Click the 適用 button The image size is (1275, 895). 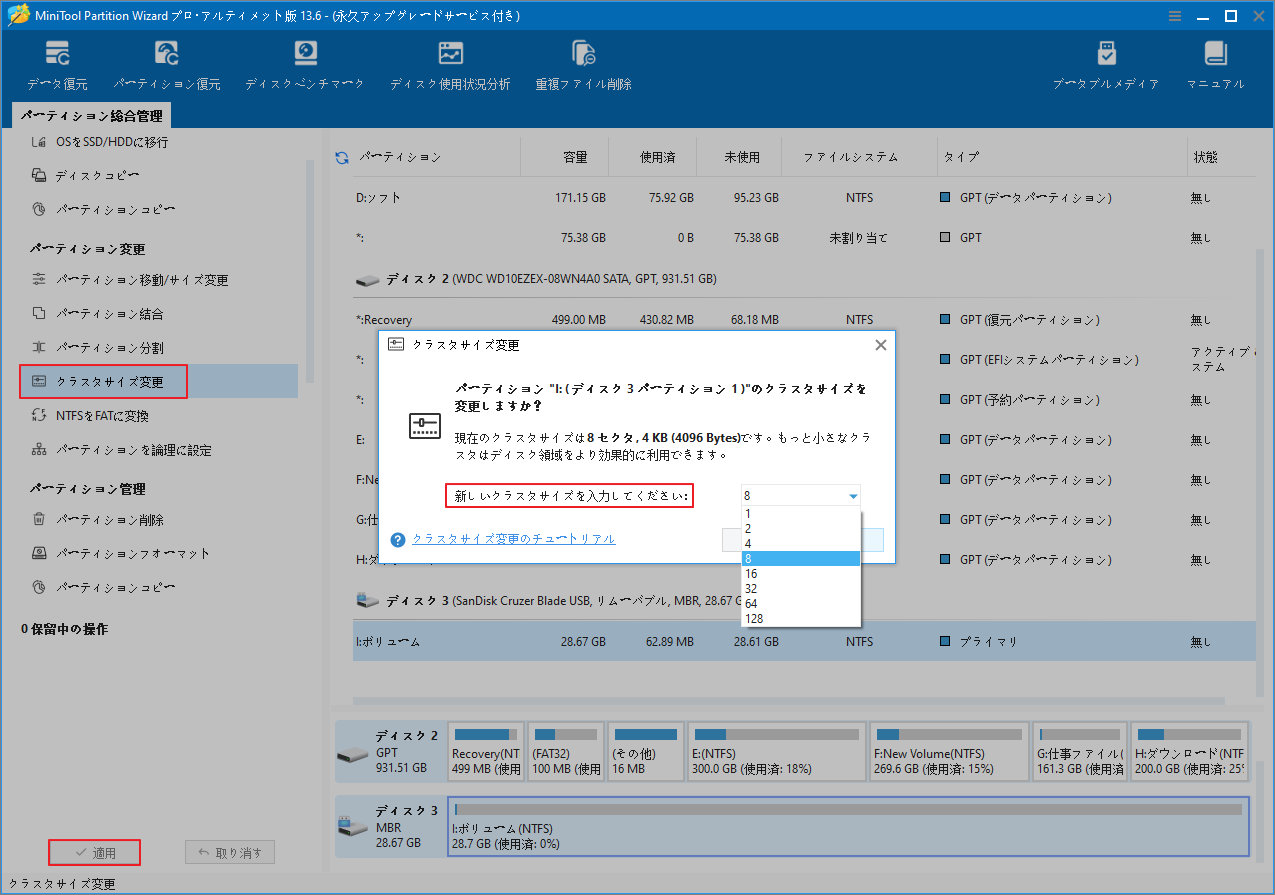point(95,853)
